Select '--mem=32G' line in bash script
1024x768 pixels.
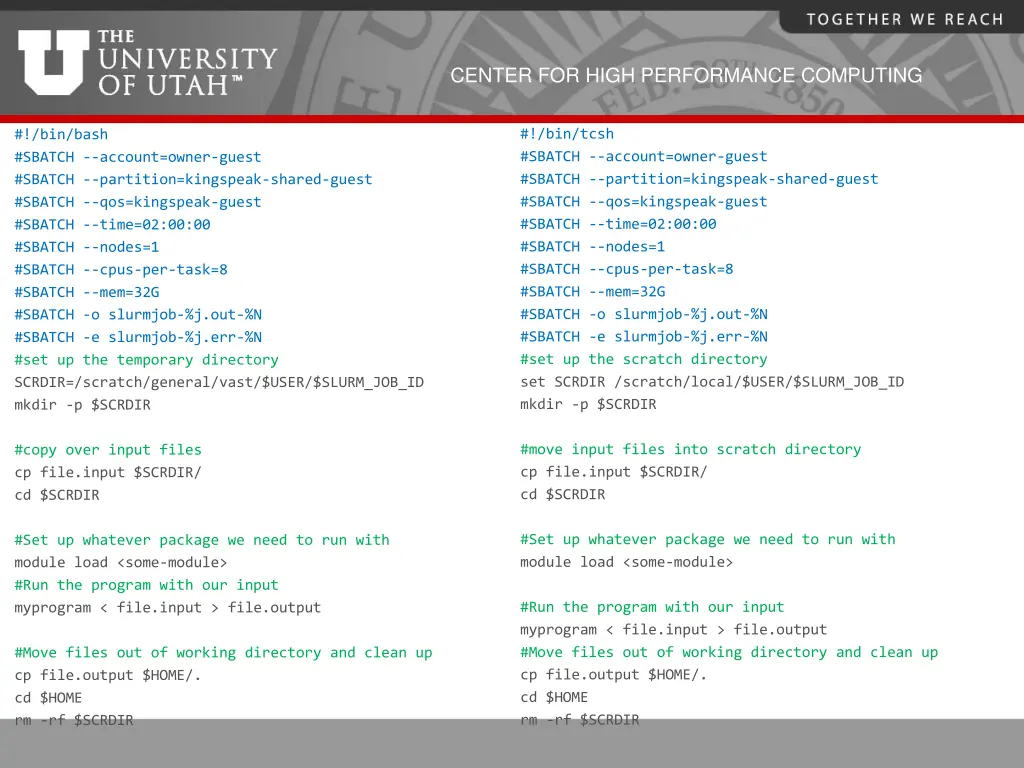(87, 292)
